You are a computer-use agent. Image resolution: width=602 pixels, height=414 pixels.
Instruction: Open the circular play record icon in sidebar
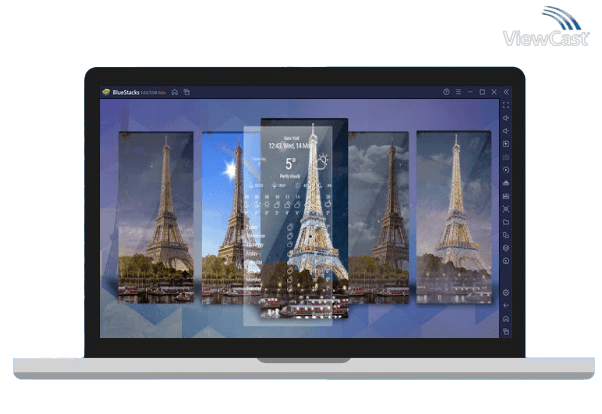tap(506, 170)
